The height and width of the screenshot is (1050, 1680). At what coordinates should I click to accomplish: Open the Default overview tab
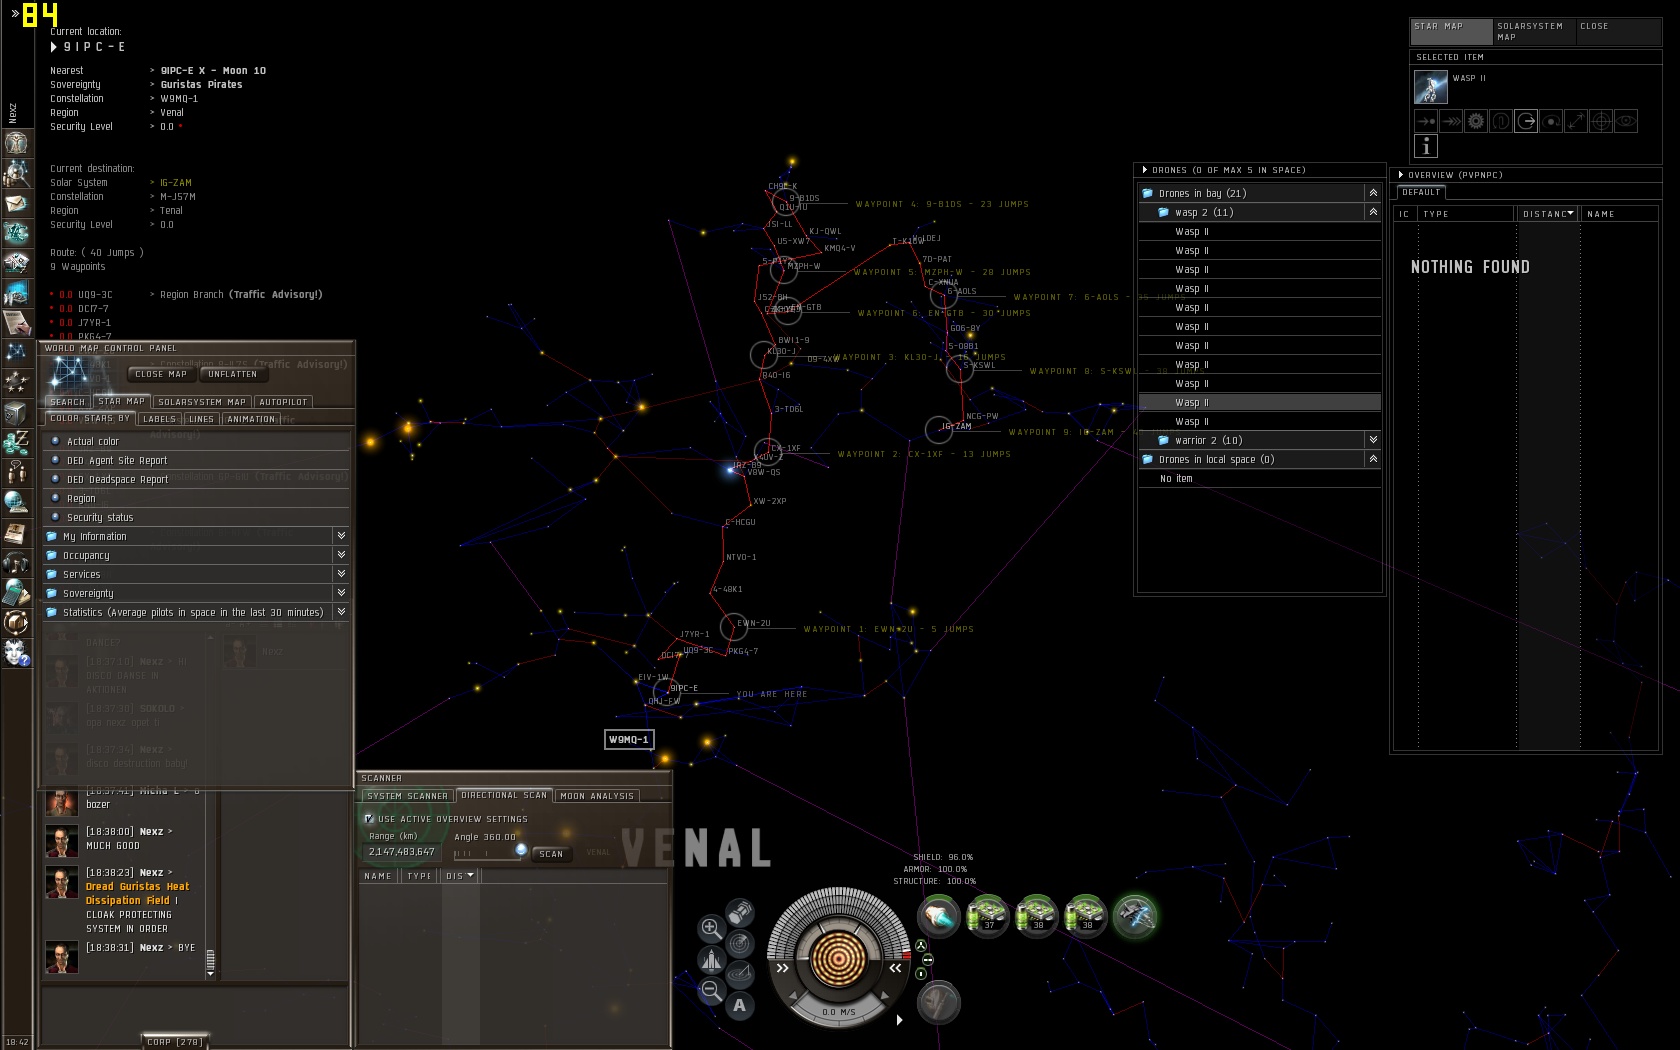tap(1421, 192)
